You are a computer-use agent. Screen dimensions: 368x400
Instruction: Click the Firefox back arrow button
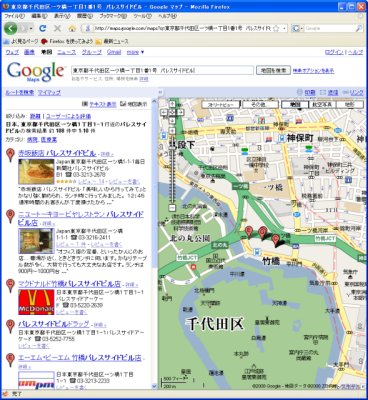[x=10, y=29]
